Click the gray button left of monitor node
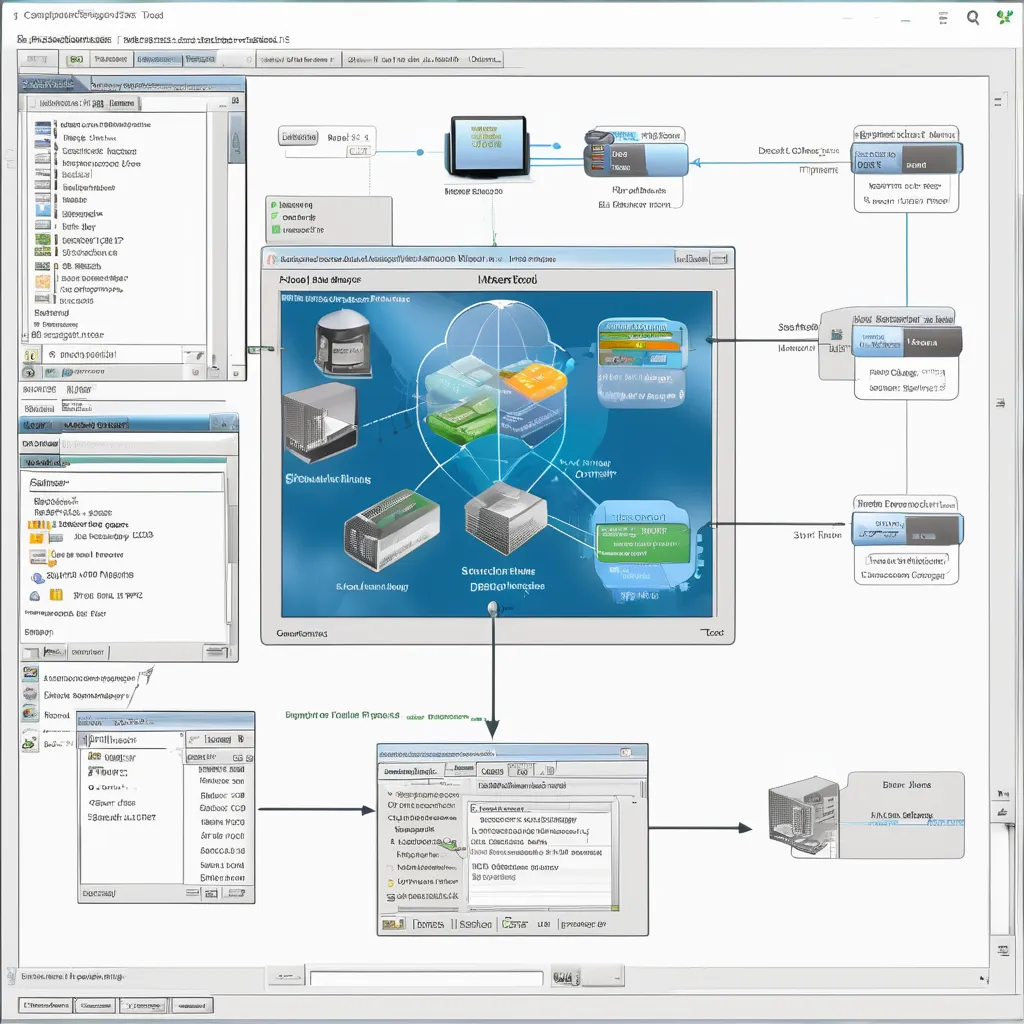The image size is (1024, 1024). point(298,137)
